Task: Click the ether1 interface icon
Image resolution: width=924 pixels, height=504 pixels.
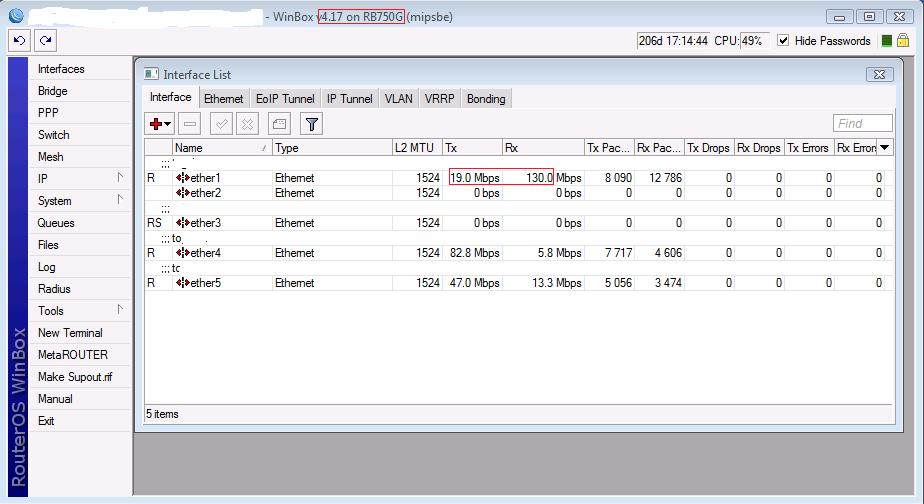Action: tap(183, 177)
